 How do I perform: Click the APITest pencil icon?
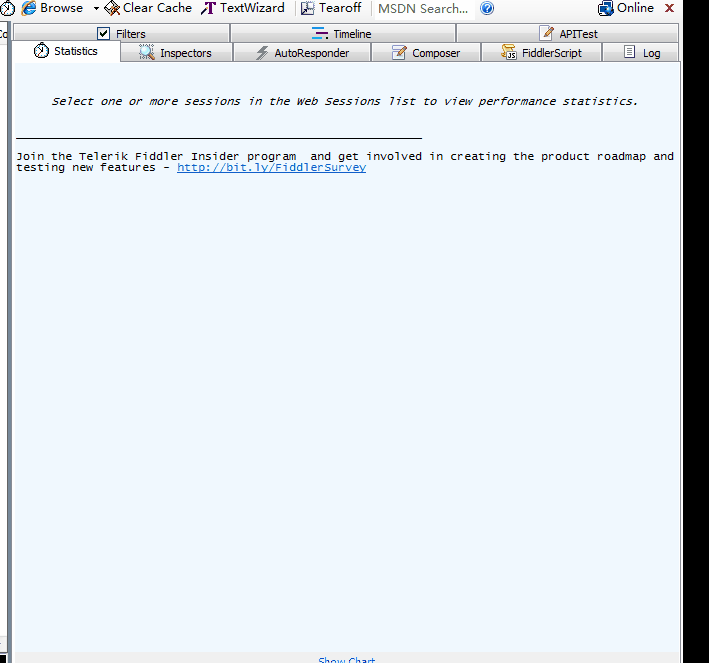pos(547,33)
